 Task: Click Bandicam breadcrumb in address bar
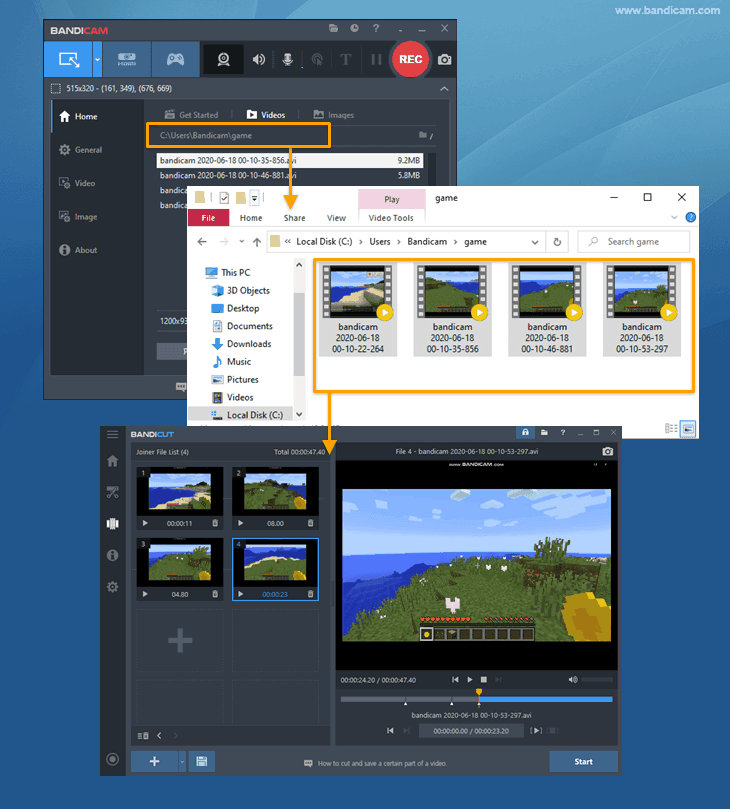pos(427,242)
